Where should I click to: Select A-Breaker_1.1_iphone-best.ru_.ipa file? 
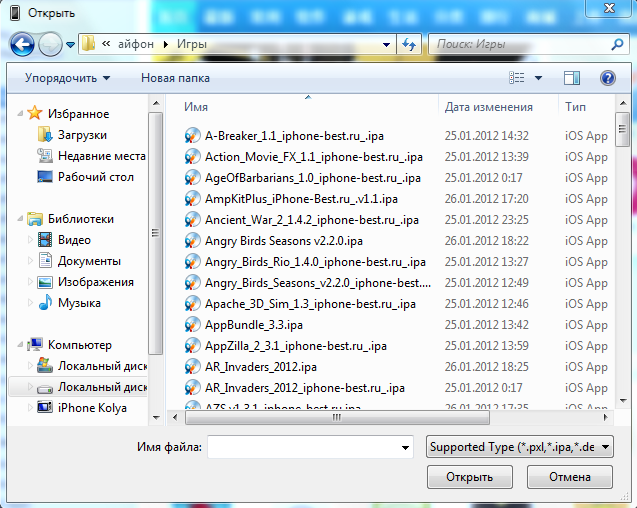tap(294, 136)
